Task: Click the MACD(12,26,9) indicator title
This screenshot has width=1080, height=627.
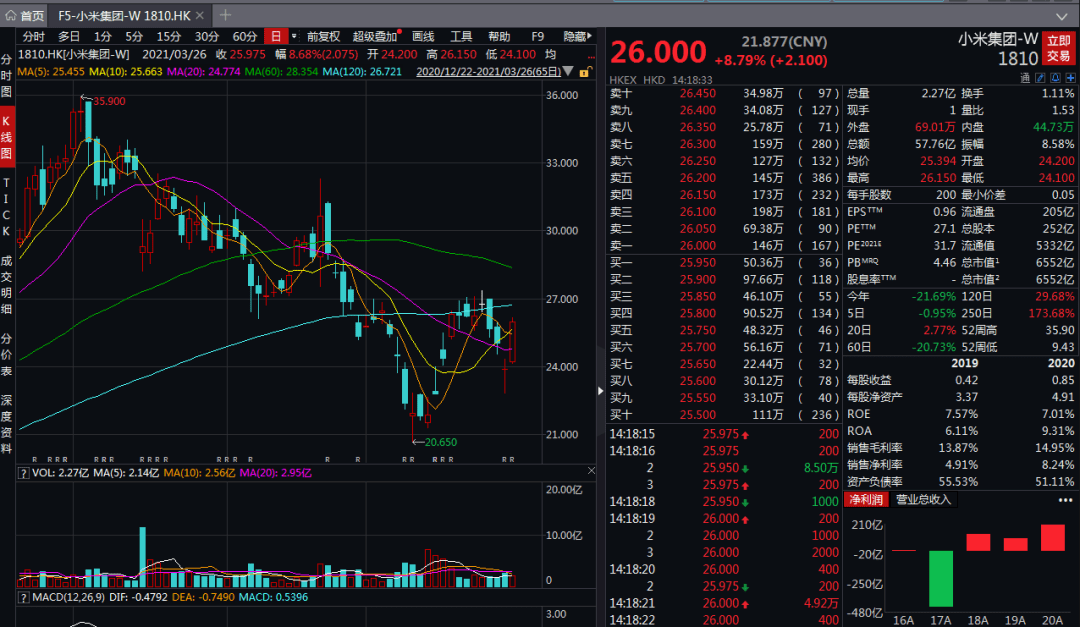Action: [68, 597]
